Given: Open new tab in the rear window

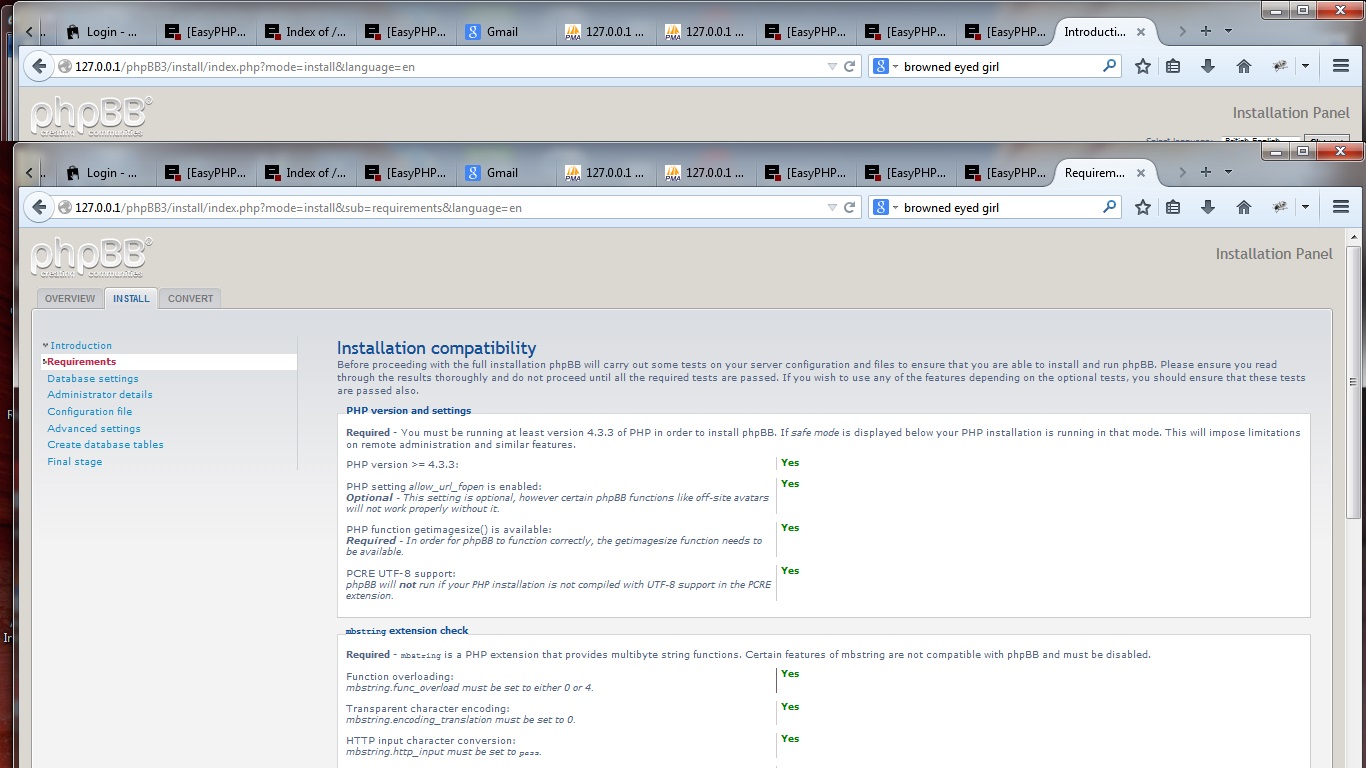Looking at the screenshot, I should tap(1206, 31).
